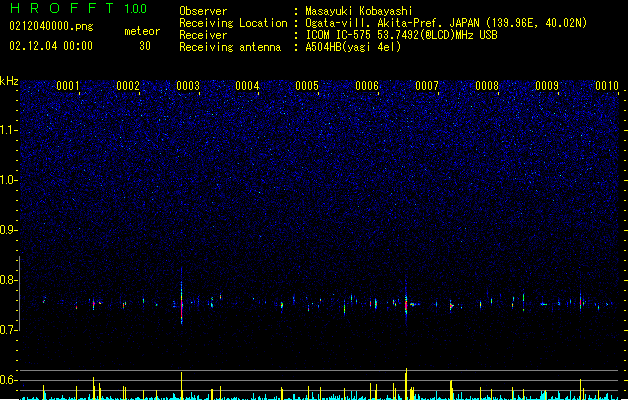
Task: Click the Receiving Location label
Action: [x=233, y=23]
